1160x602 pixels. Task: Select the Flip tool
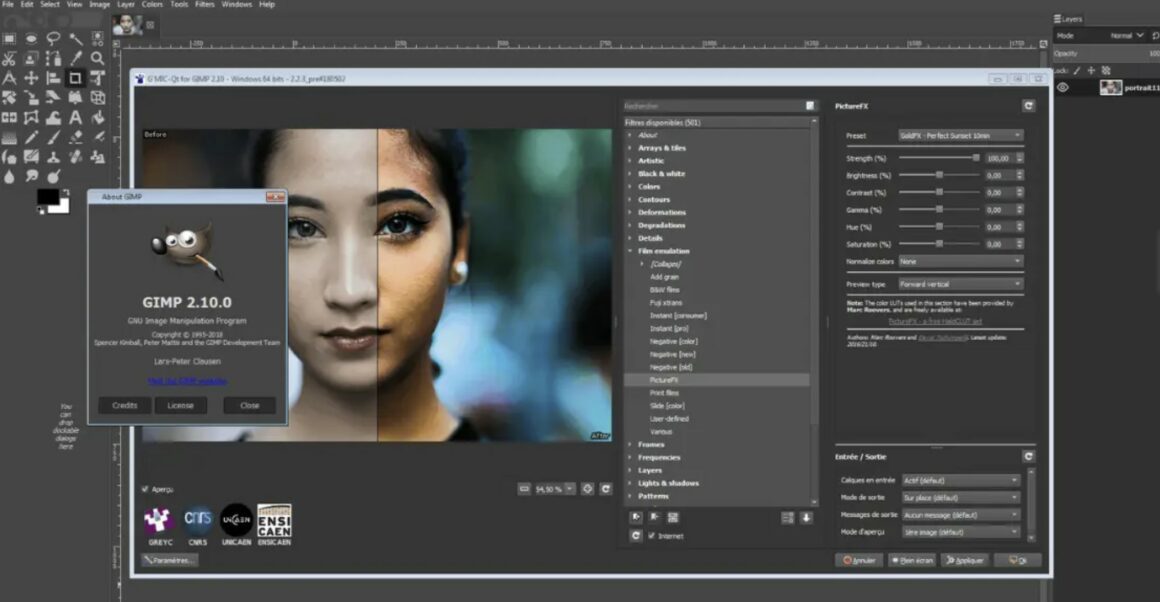9,118
